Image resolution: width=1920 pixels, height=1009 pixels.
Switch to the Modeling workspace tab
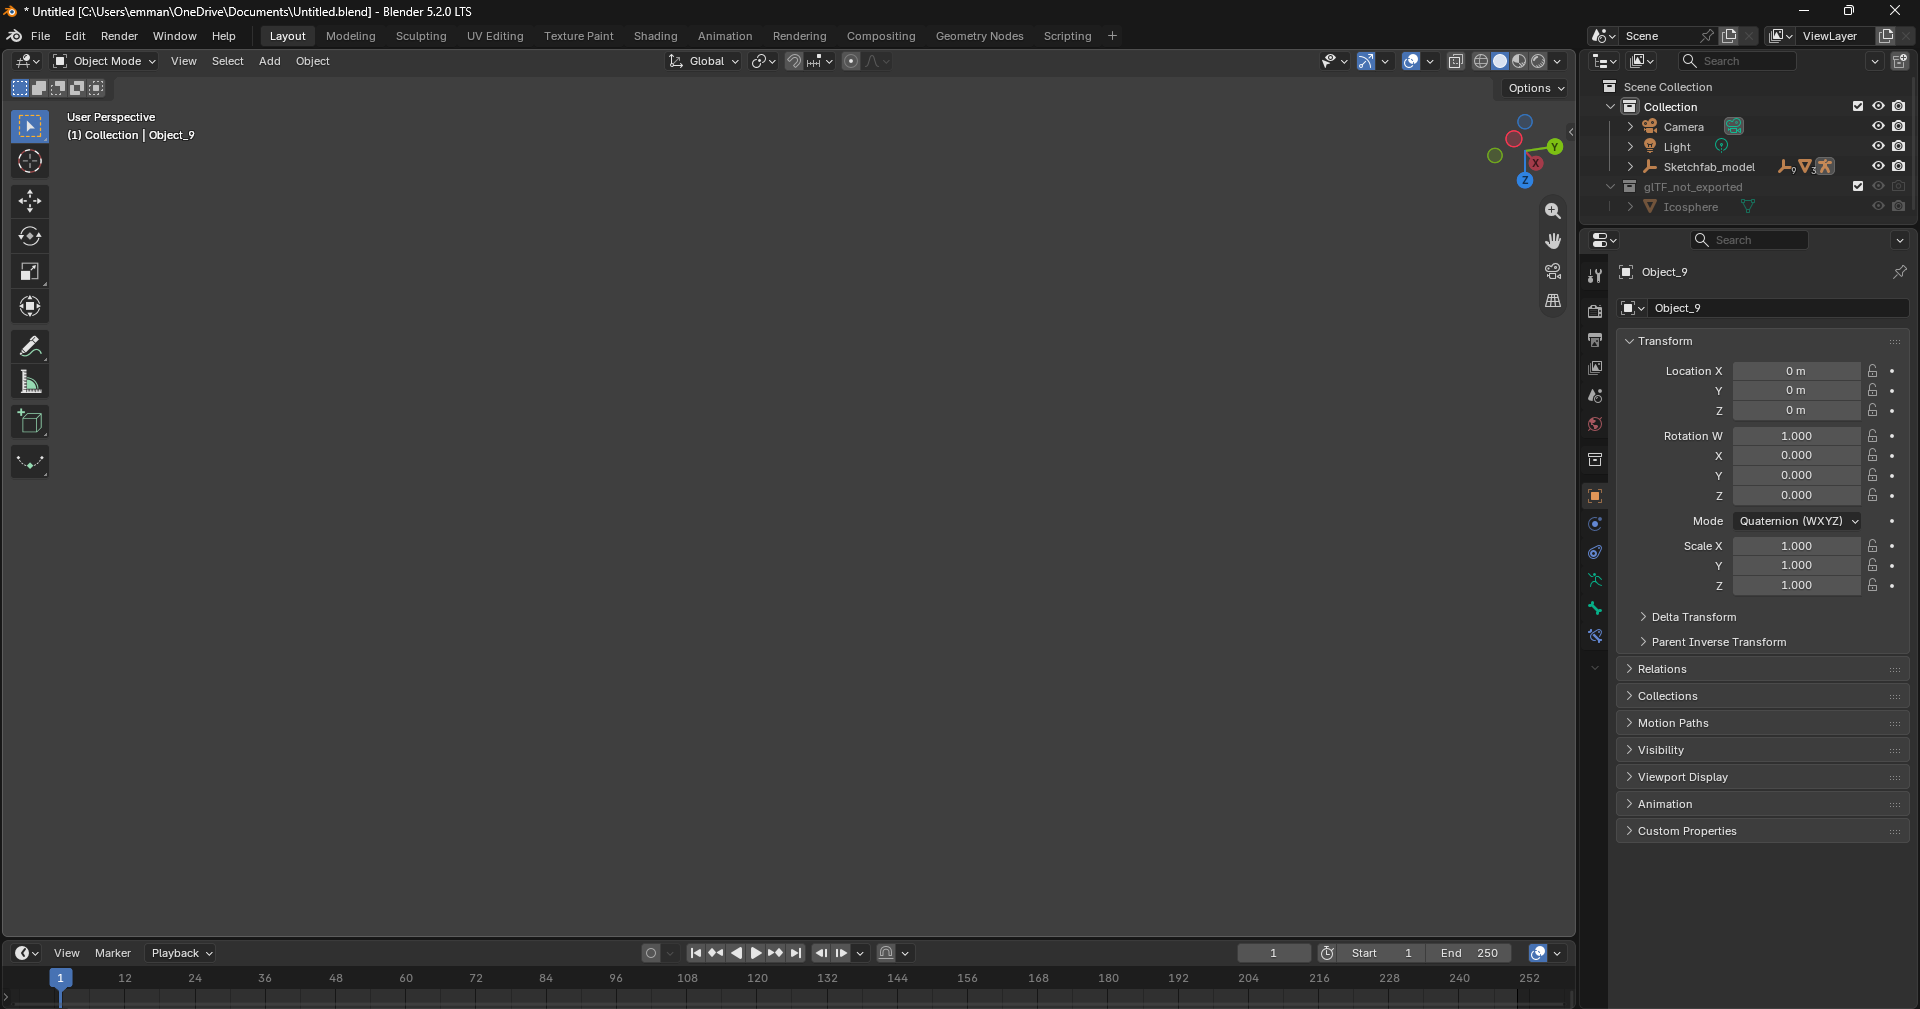[351, 36]
